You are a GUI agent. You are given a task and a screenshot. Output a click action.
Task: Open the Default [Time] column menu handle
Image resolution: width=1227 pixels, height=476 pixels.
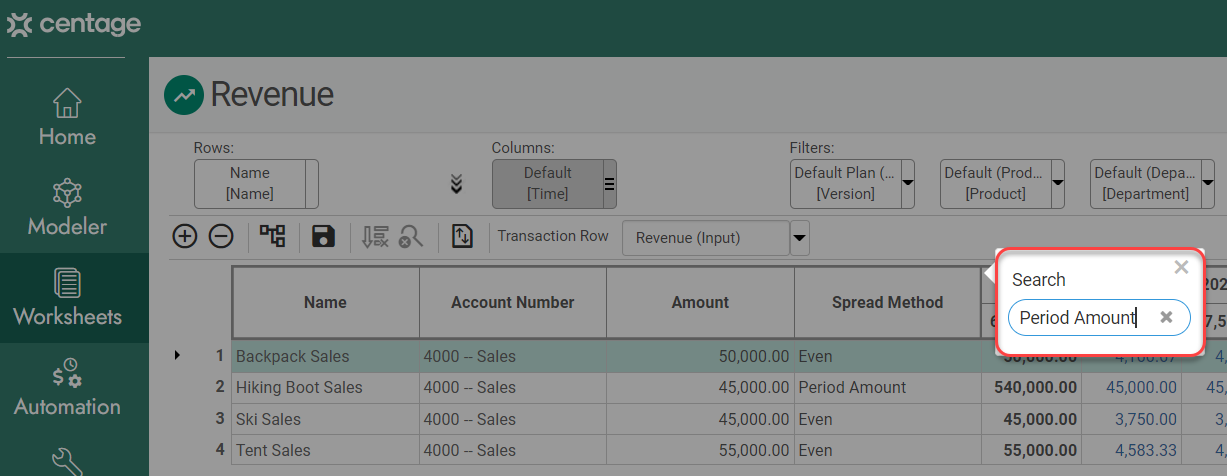coord(610,184)
